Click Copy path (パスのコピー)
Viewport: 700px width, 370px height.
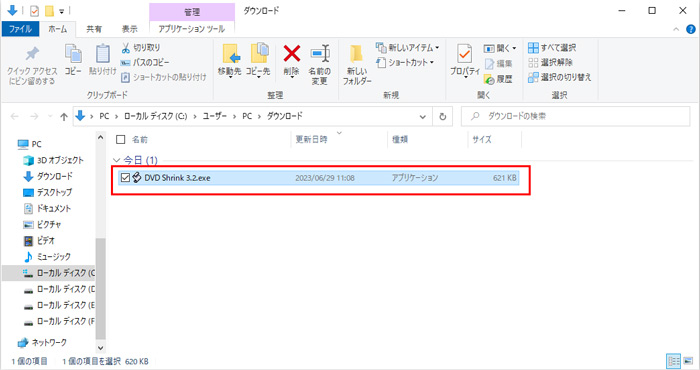145,62
